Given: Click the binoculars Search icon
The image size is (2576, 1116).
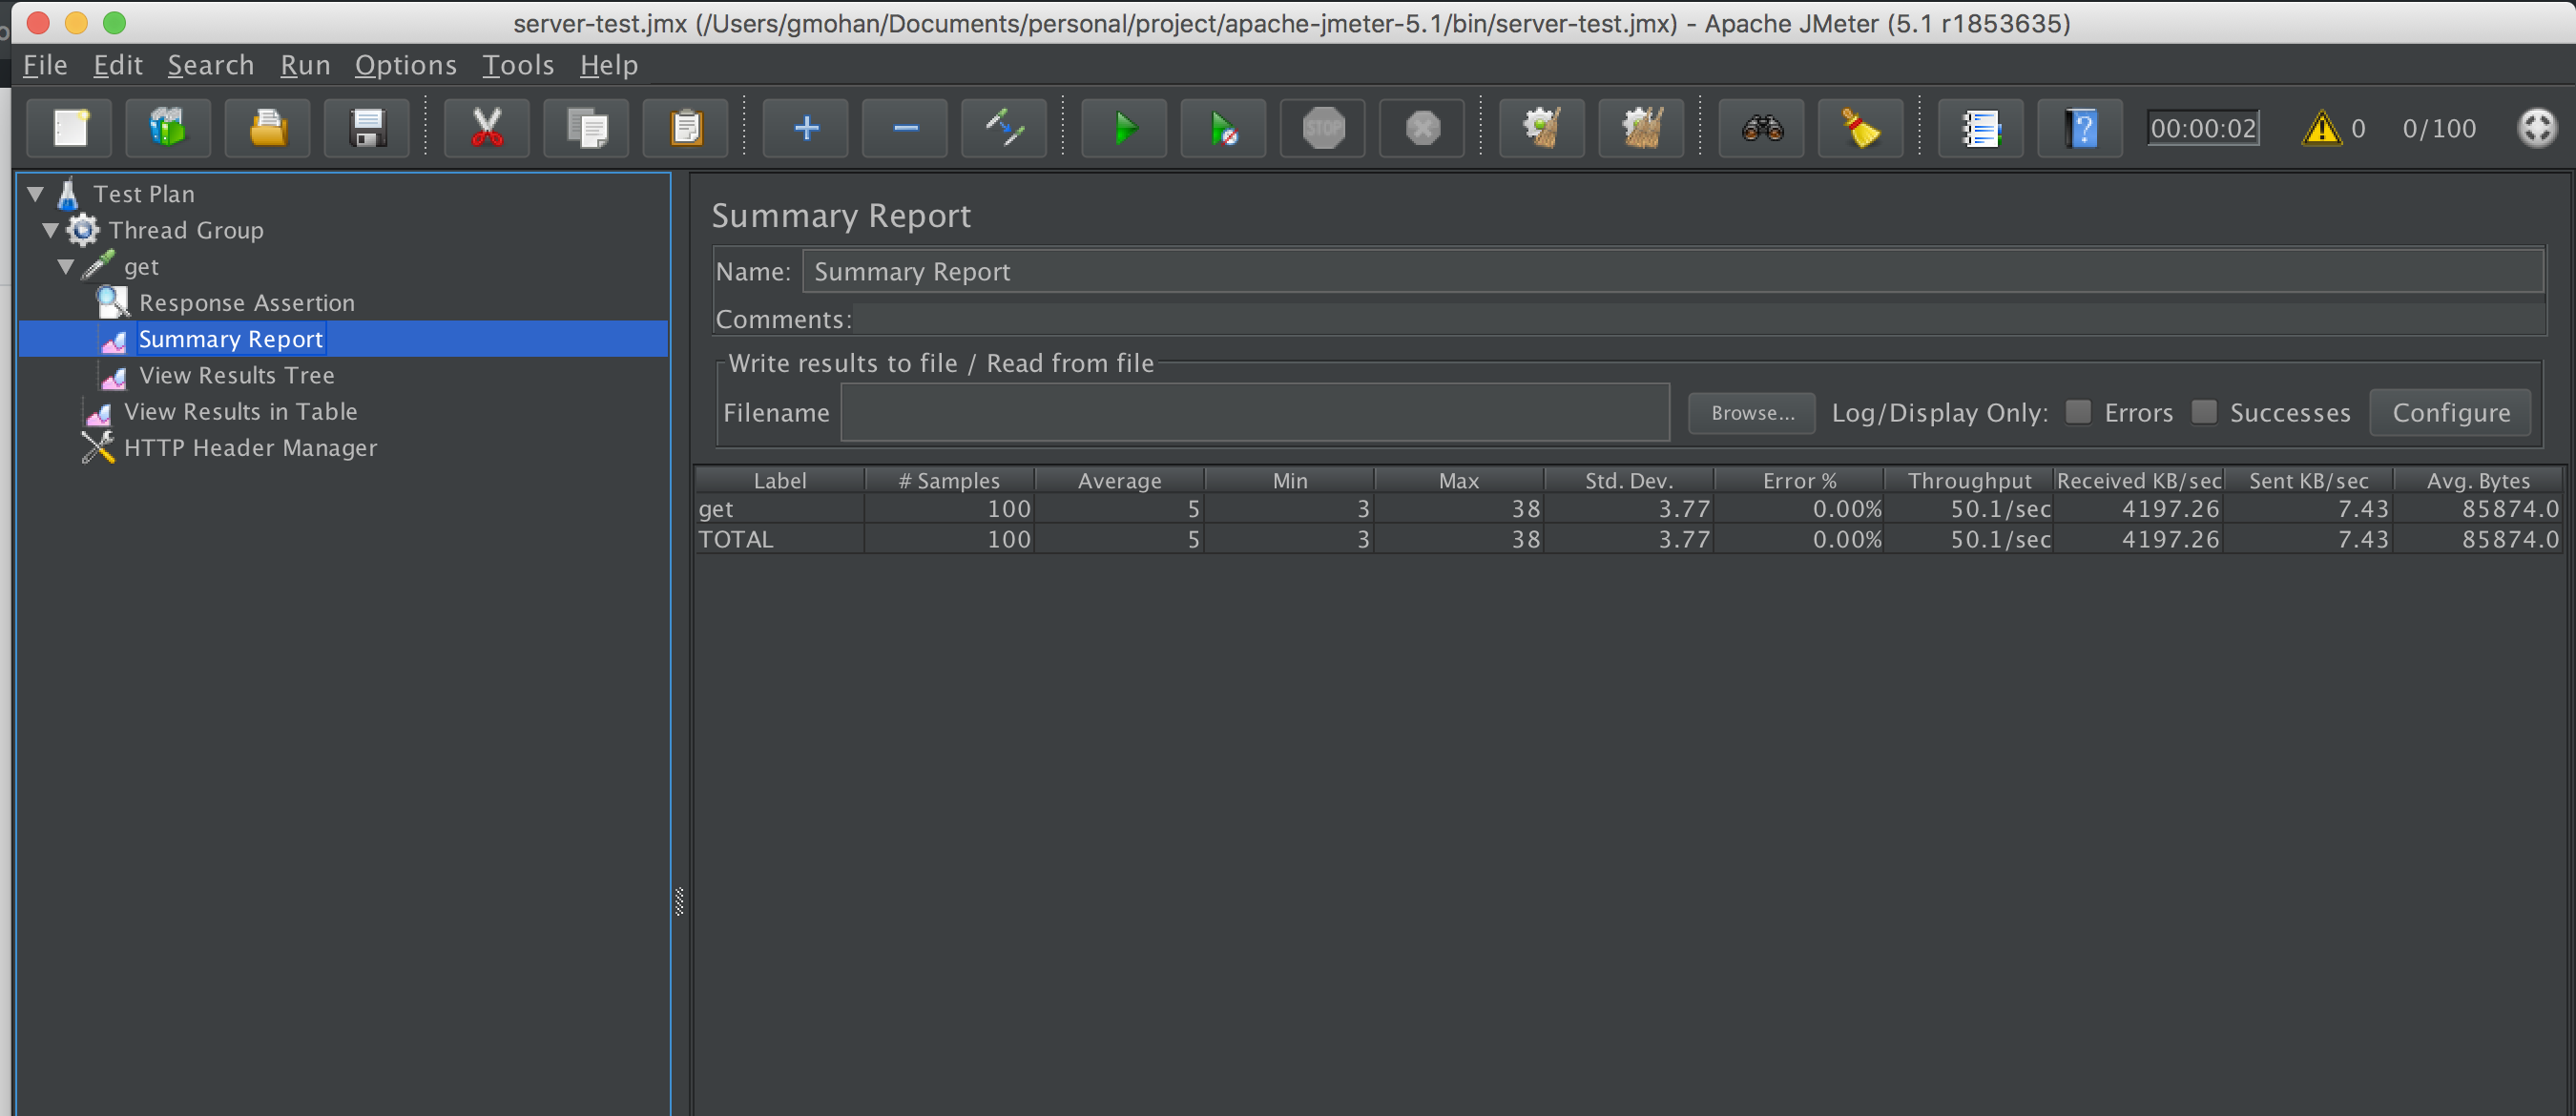Looking at the screenshot, I should coord(1761,128).
